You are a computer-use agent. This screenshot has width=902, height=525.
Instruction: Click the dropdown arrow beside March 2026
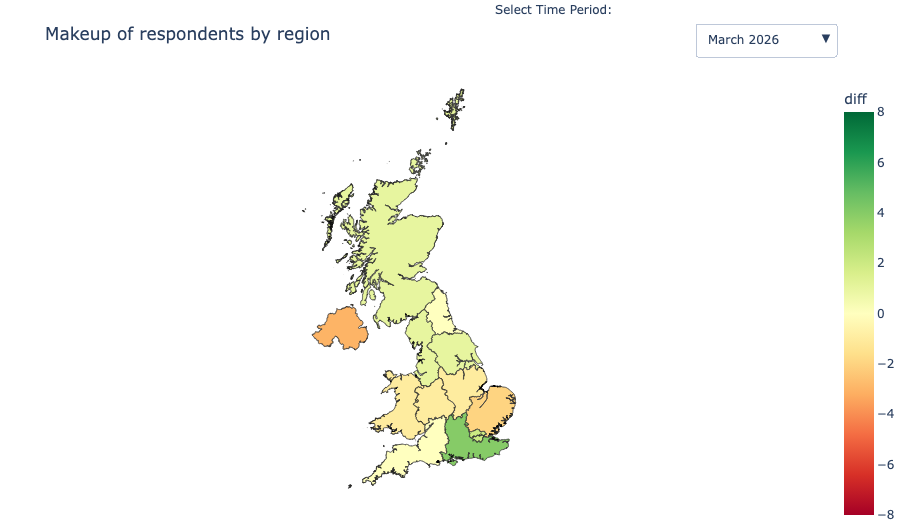[x=825, y=39]
